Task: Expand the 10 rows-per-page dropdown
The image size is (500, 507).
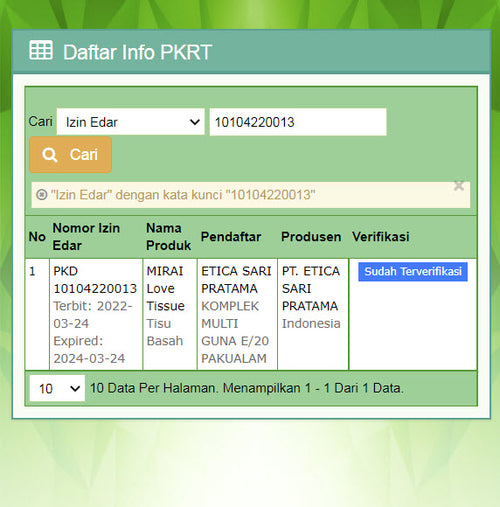Action: pos(57,388)
